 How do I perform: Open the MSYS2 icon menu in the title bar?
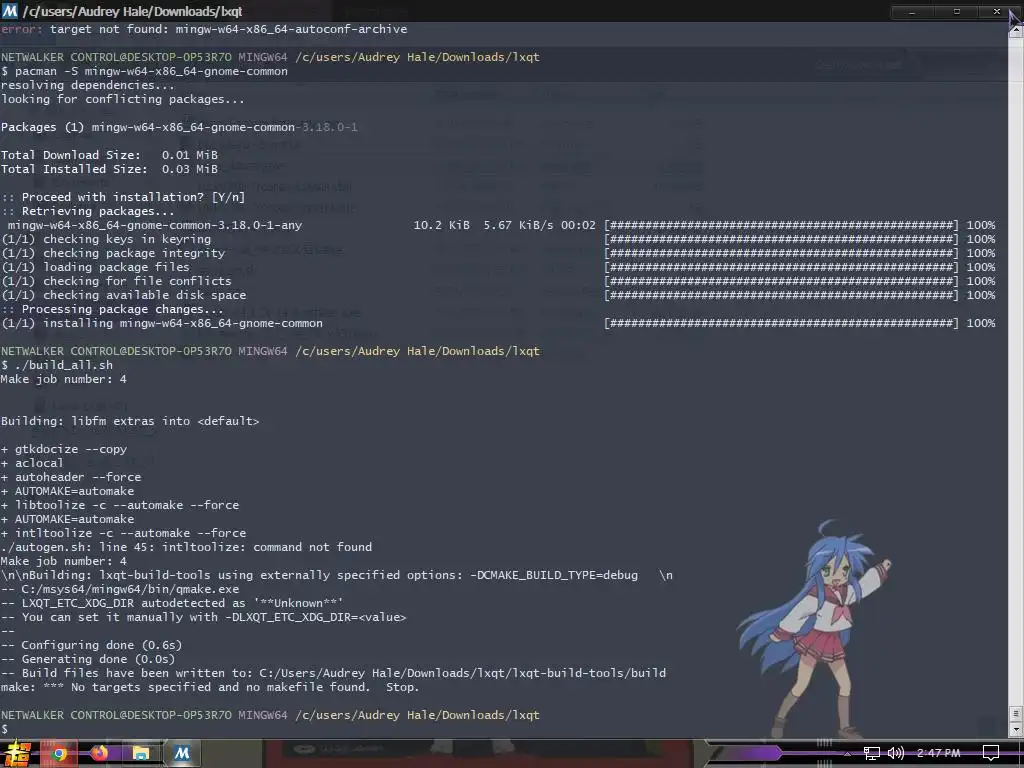click(x=10, y=10)
